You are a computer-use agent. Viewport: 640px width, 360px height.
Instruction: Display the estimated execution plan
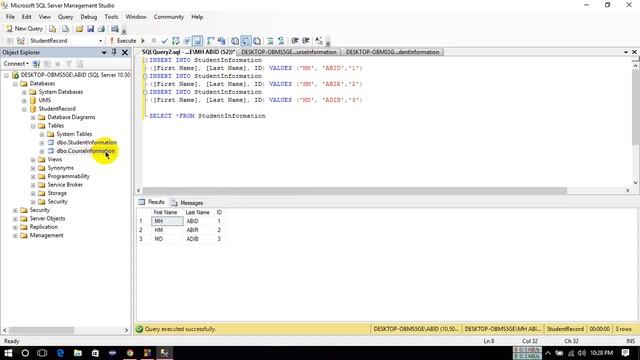point(176,41)
